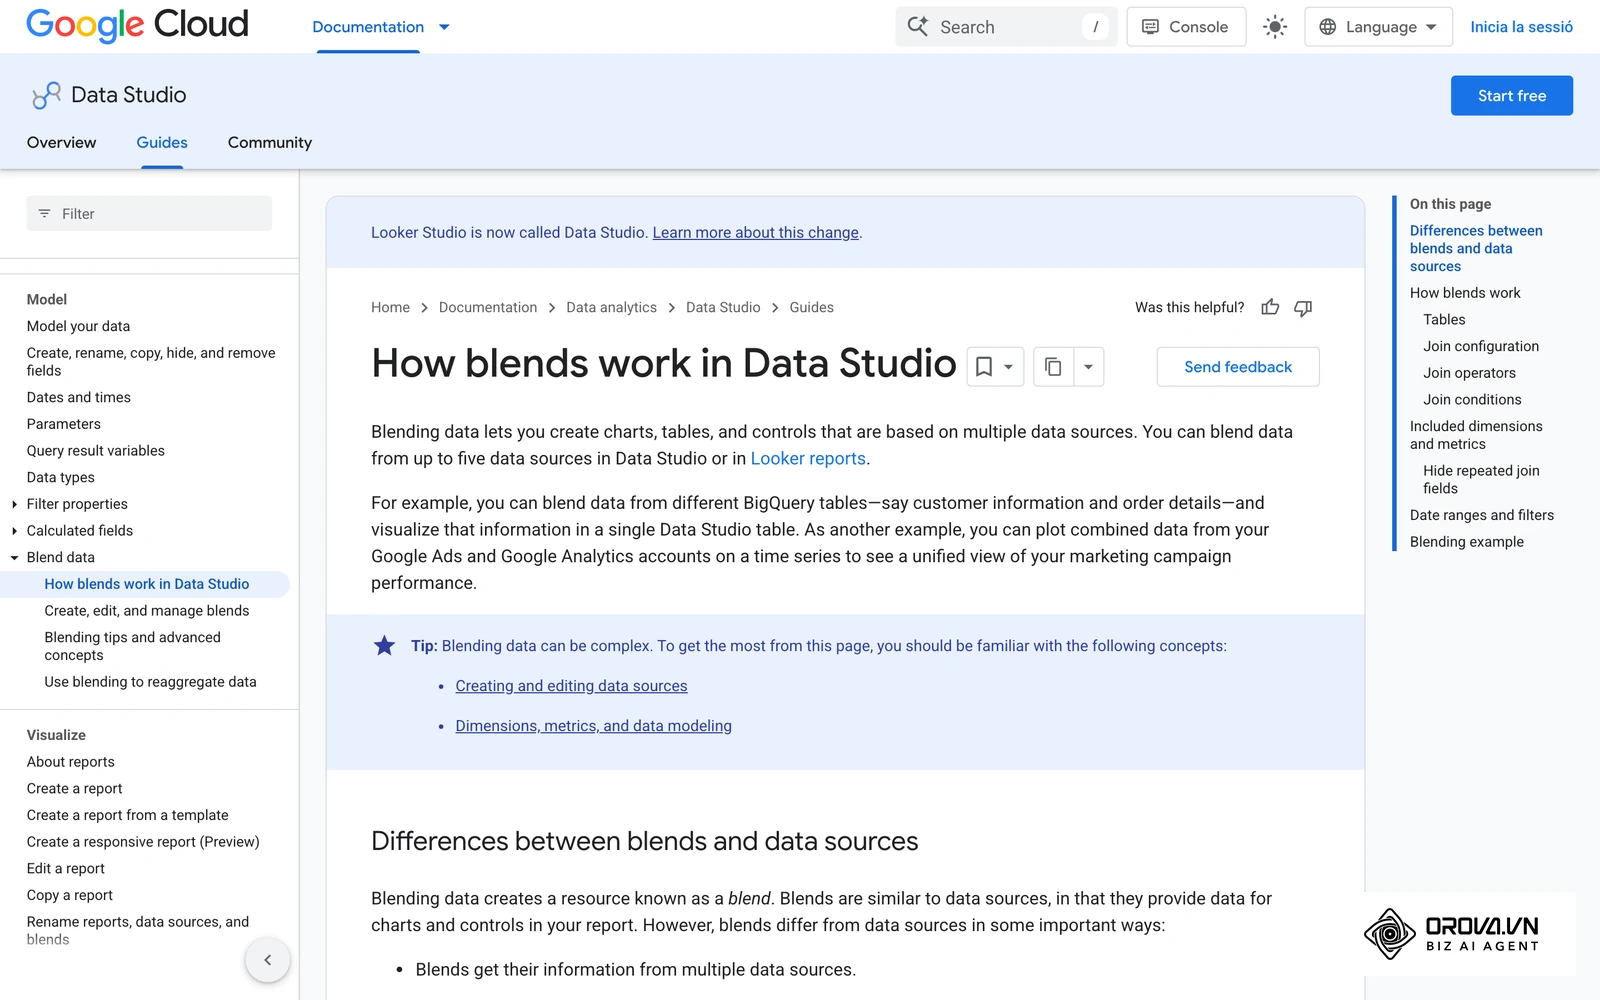Open Learn more about this change link

(755, 232)
